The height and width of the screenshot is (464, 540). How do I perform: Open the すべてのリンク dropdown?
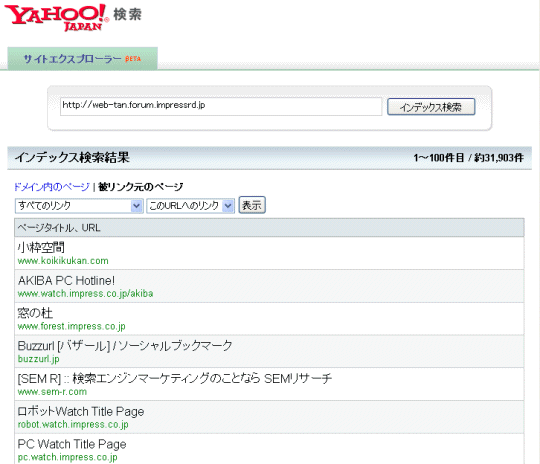click(x=79, y=206)
